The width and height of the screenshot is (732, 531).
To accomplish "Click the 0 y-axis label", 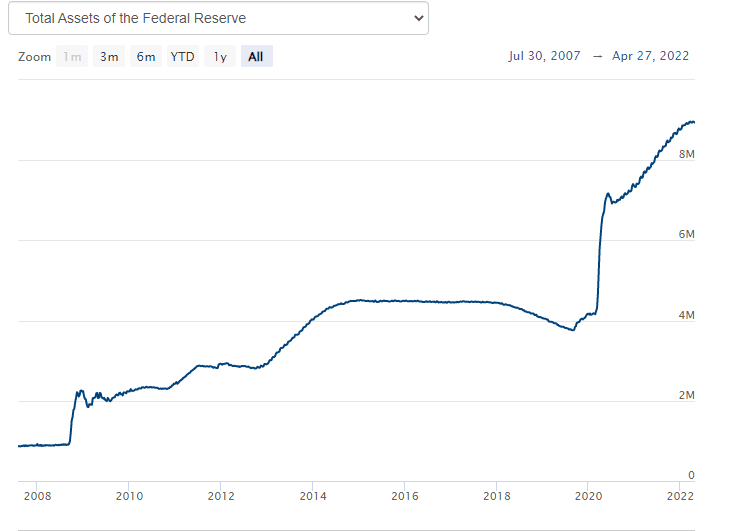I will pos(691,475).
